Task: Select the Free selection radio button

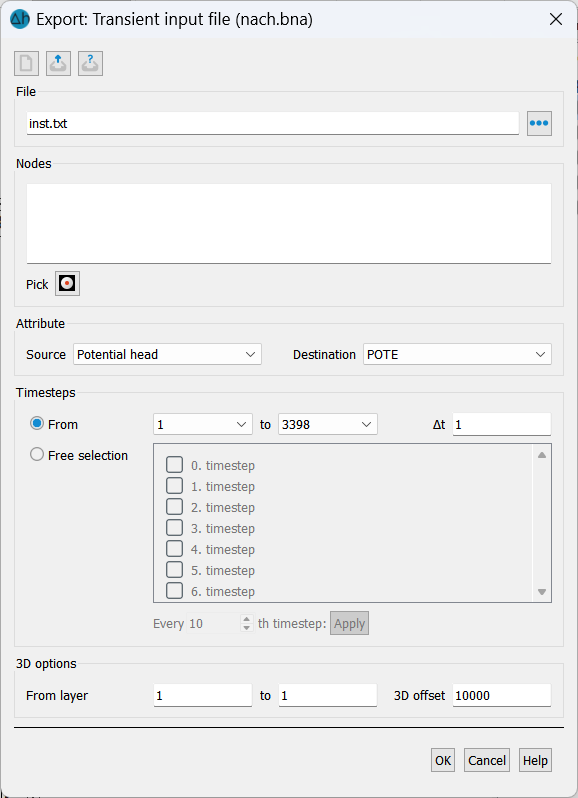Action: click(x=37, y=454)
